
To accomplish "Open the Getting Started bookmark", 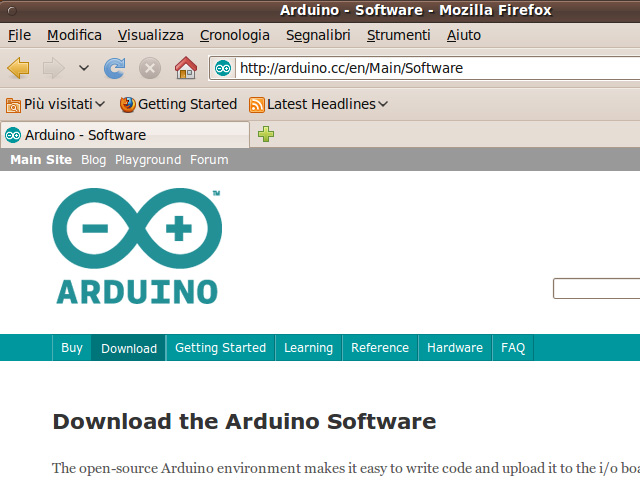I will [178, 104].
